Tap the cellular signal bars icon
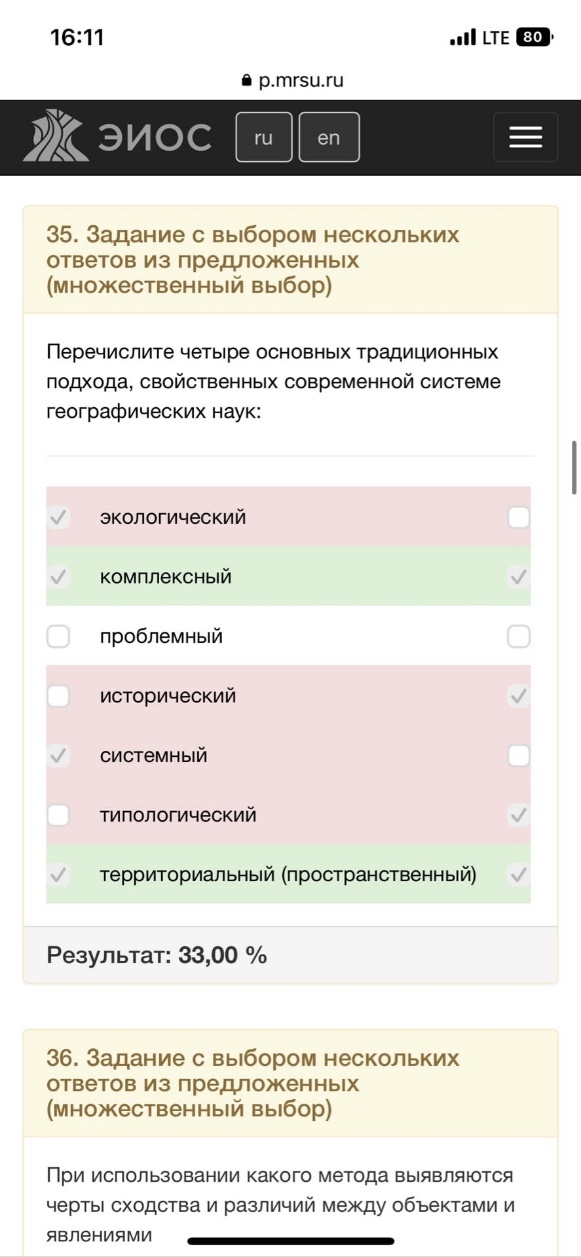The width and height of the screenshot is (581, 1257). [x=462, y=38]
